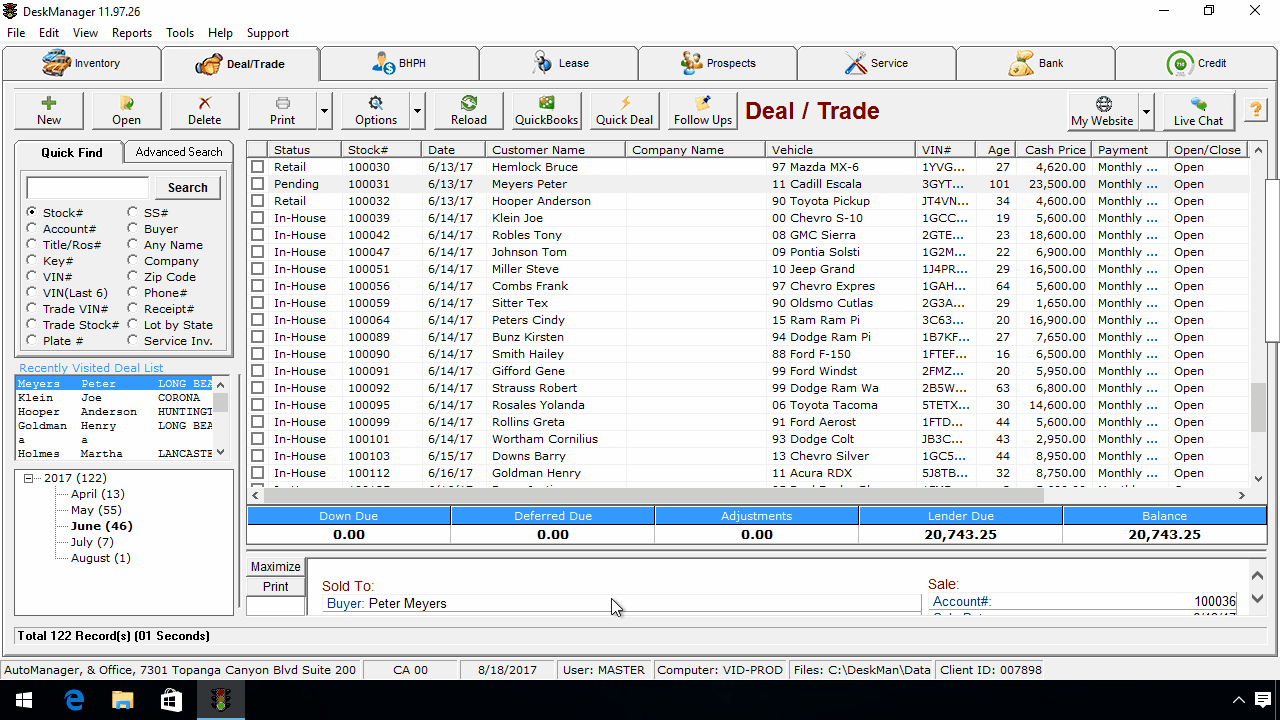The width and height of the screenshot is (1280, 720).
Task: Open the Reports menu
Action: [x=132, y=33]
